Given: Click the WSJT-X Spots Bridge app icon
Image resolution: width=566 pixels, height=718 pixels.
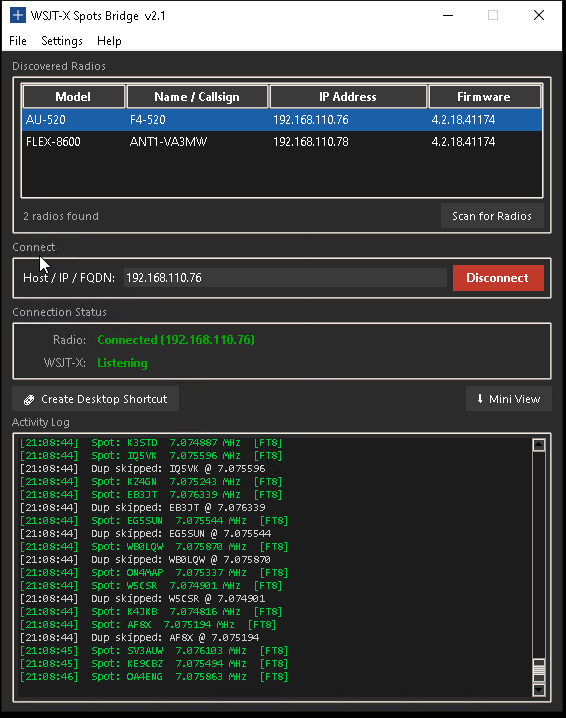Looking at the screenshot, I should [x=17, y=15].
